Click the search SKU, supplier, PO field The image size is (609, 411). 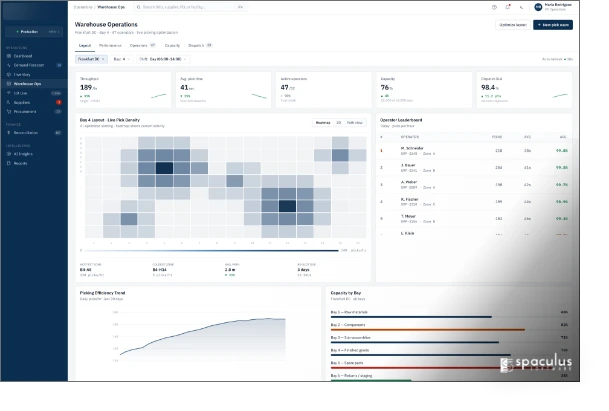[190, 7]
